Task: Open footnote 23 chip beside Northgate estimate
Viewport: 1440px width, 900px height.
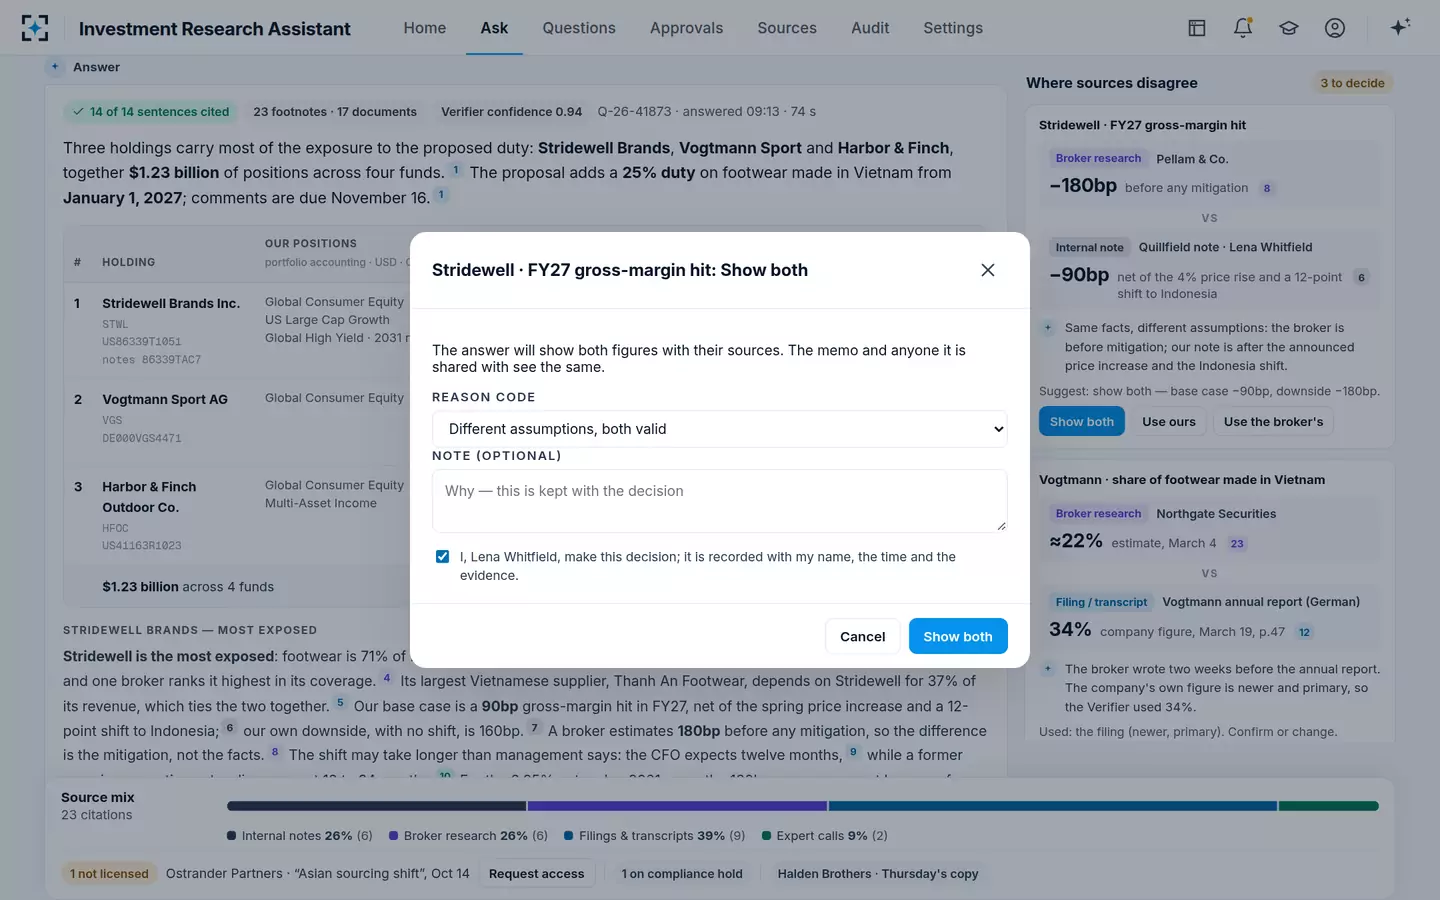Action: (1237, 543)
